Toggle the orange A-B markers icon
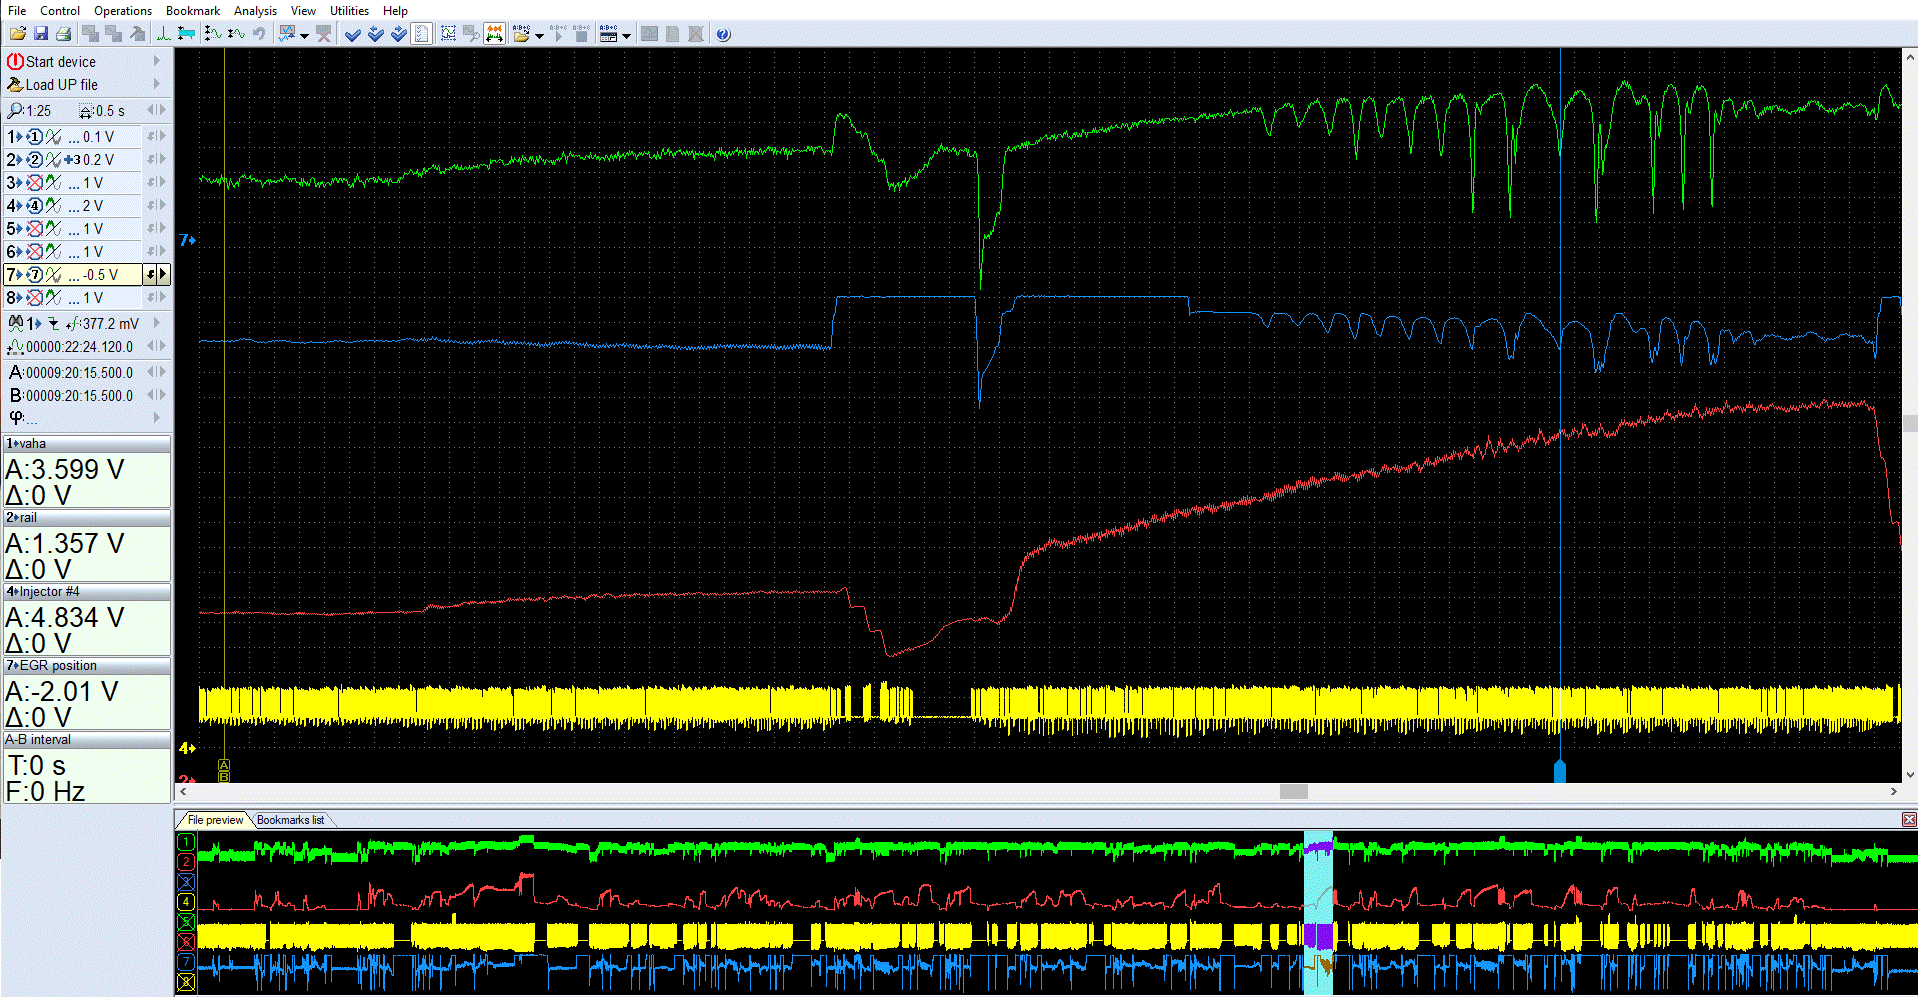Image resolution: width=1918 pixels, height=997 pixels. coord(494,34)
